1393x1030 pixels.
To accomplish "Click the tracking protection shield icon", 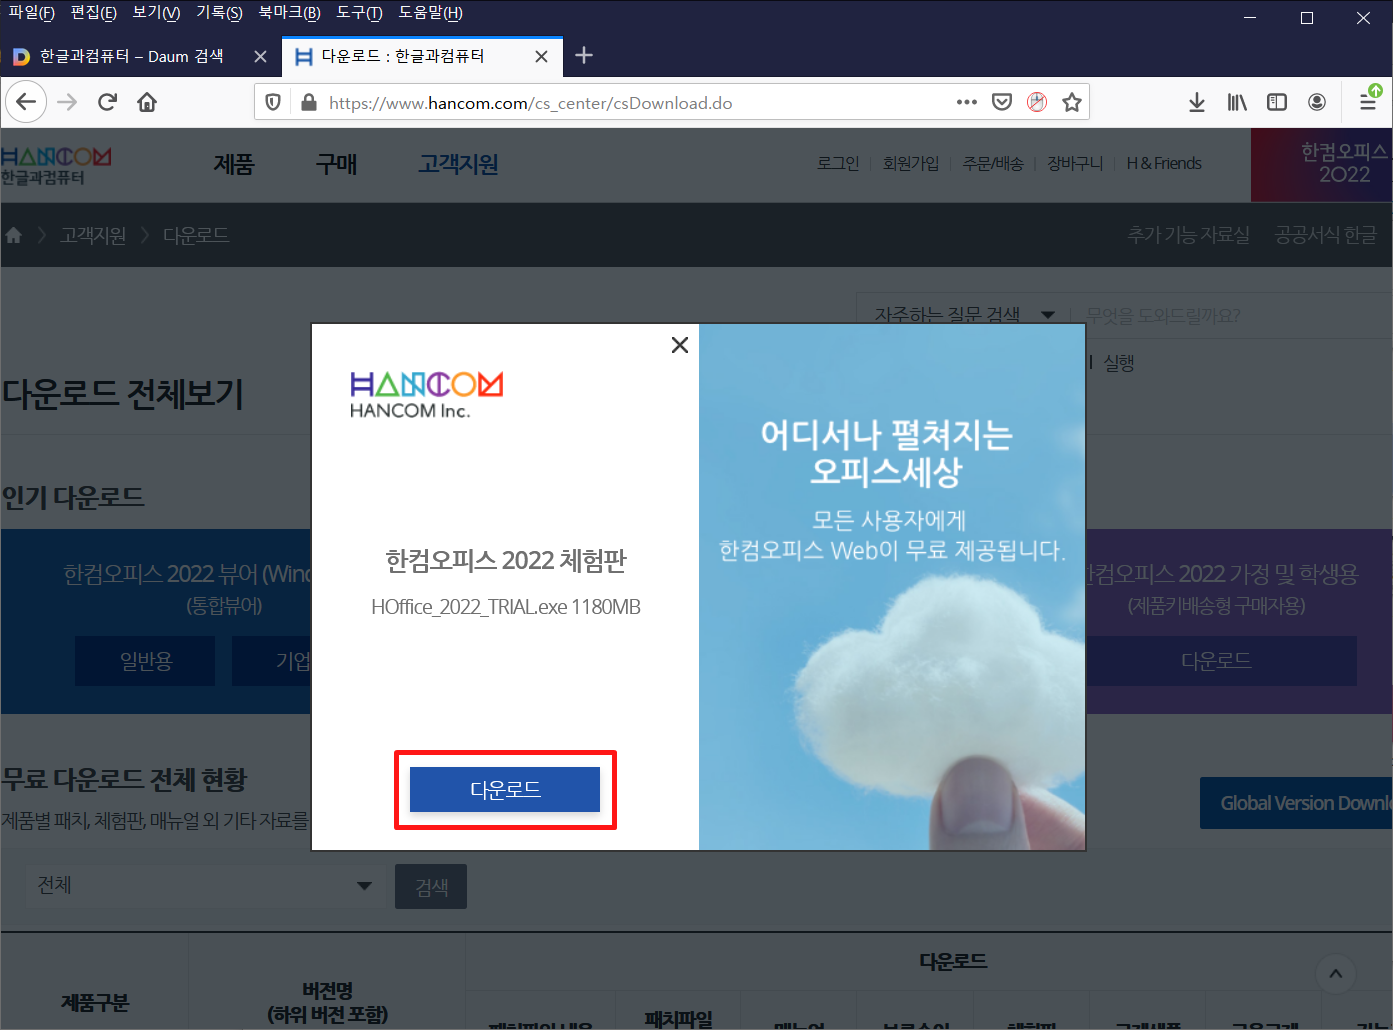I will pos(273,102).
